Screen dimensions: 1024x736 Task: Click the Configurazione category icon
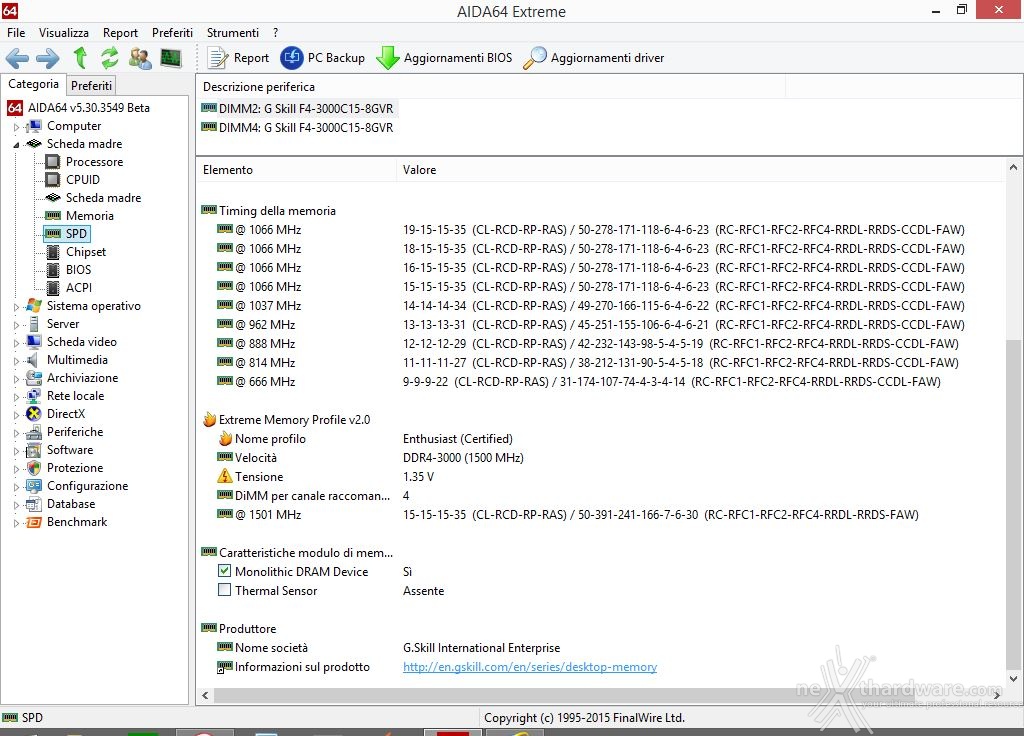[x=34, y=487]
